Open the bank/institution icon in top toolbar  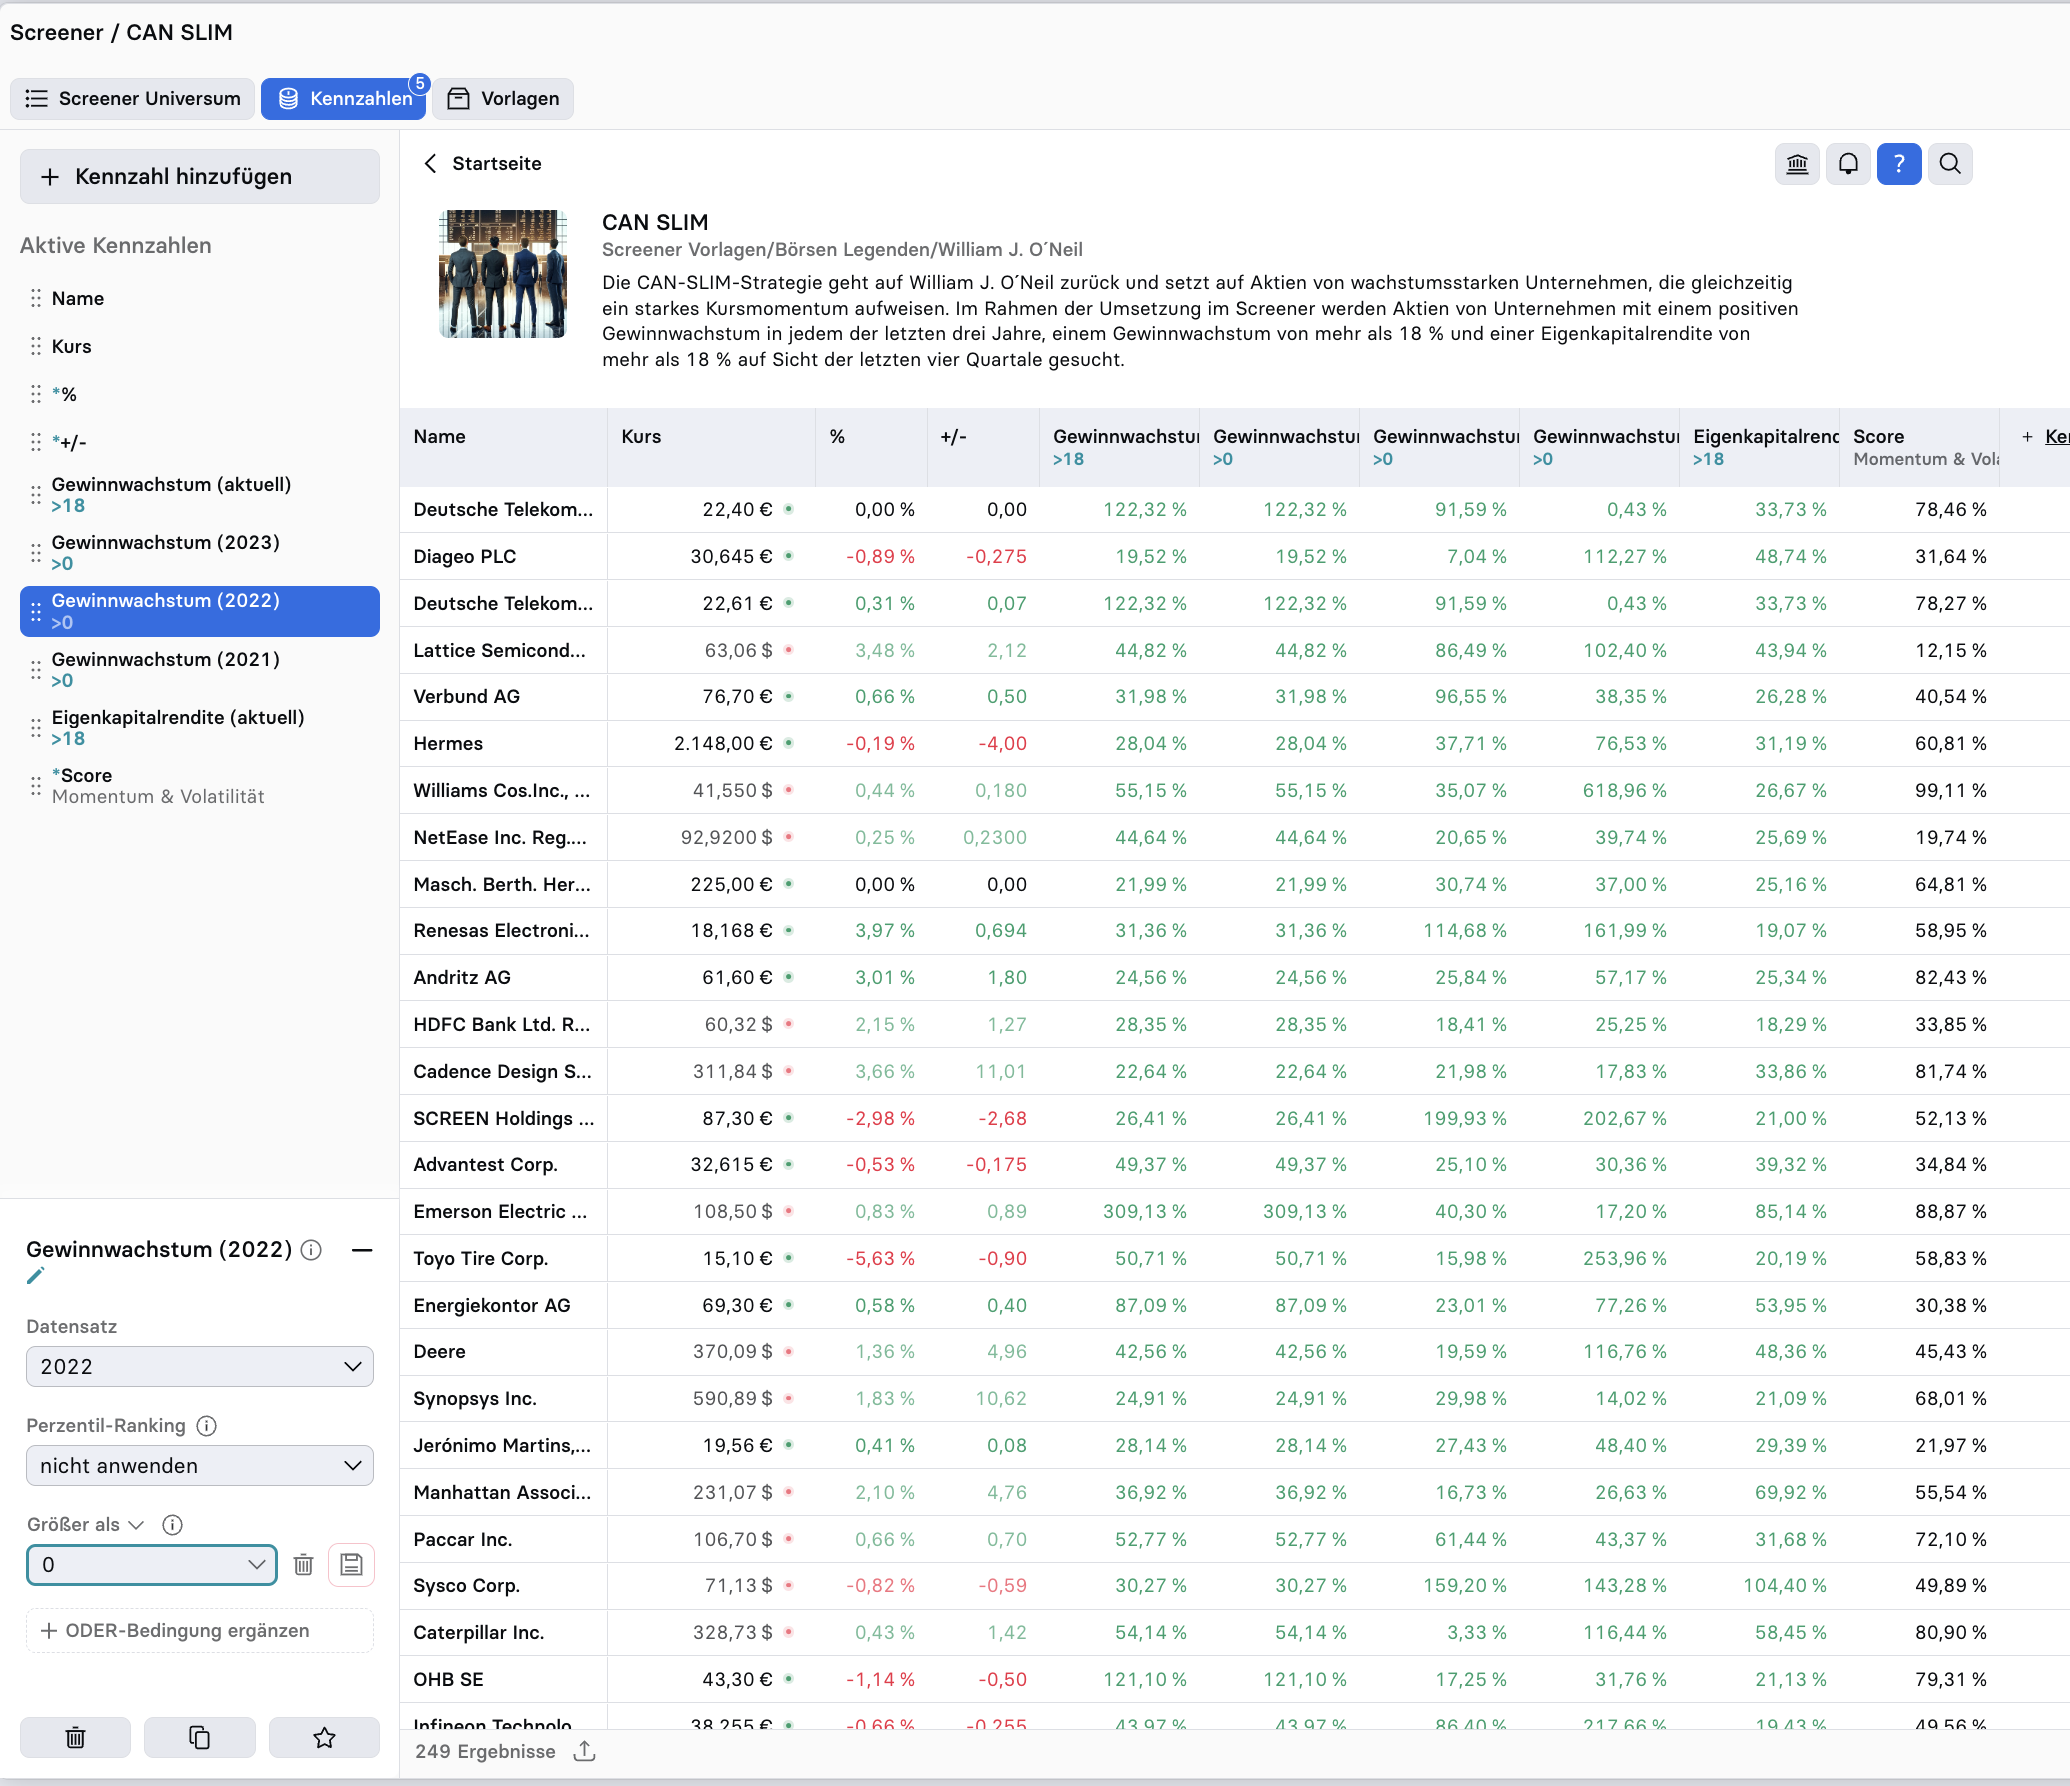click(1797, 164)
